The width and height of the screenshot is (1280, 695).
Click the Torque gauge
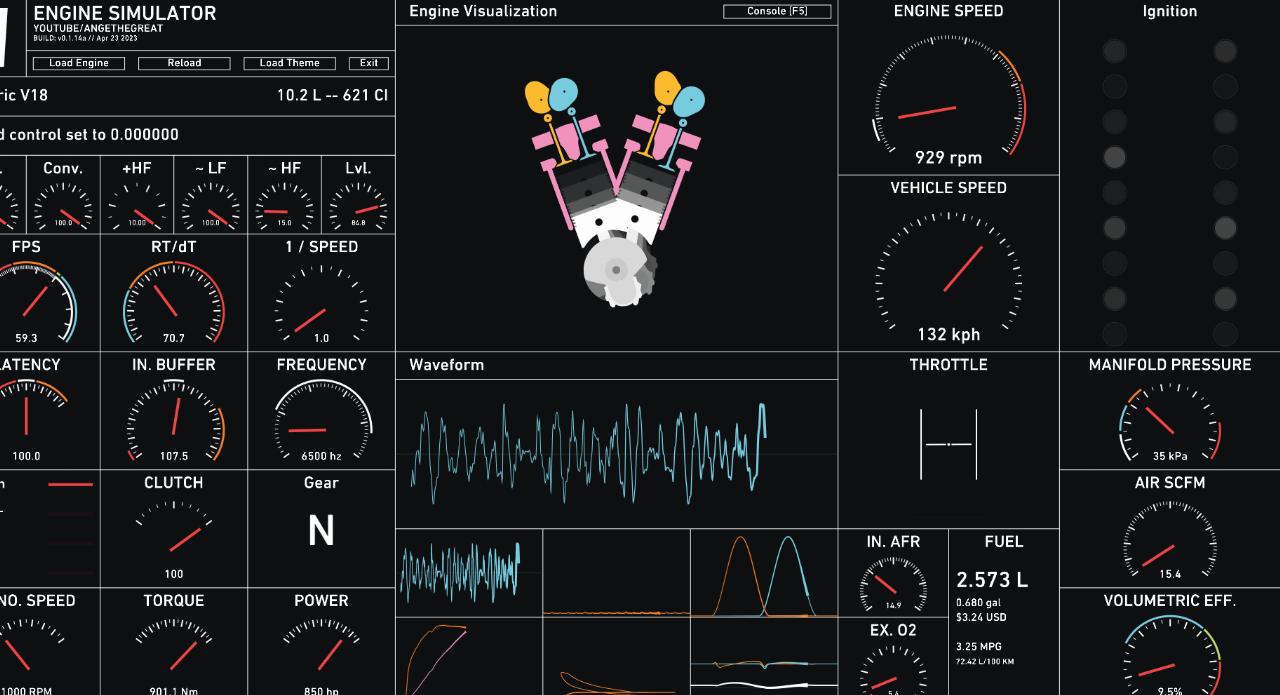point(174,650)
